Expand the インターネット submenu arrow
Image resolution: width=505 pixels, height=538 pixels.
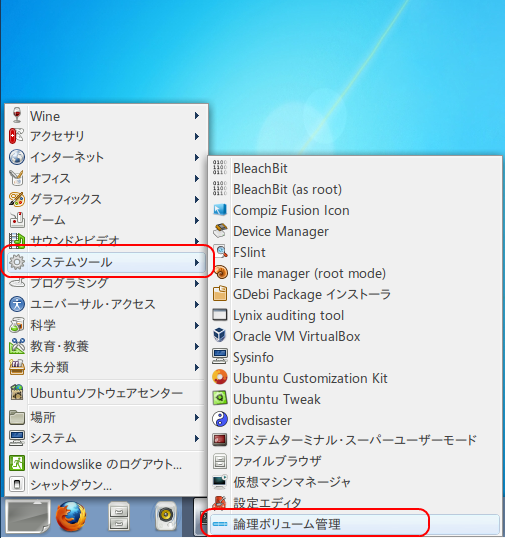coord(197,157)
